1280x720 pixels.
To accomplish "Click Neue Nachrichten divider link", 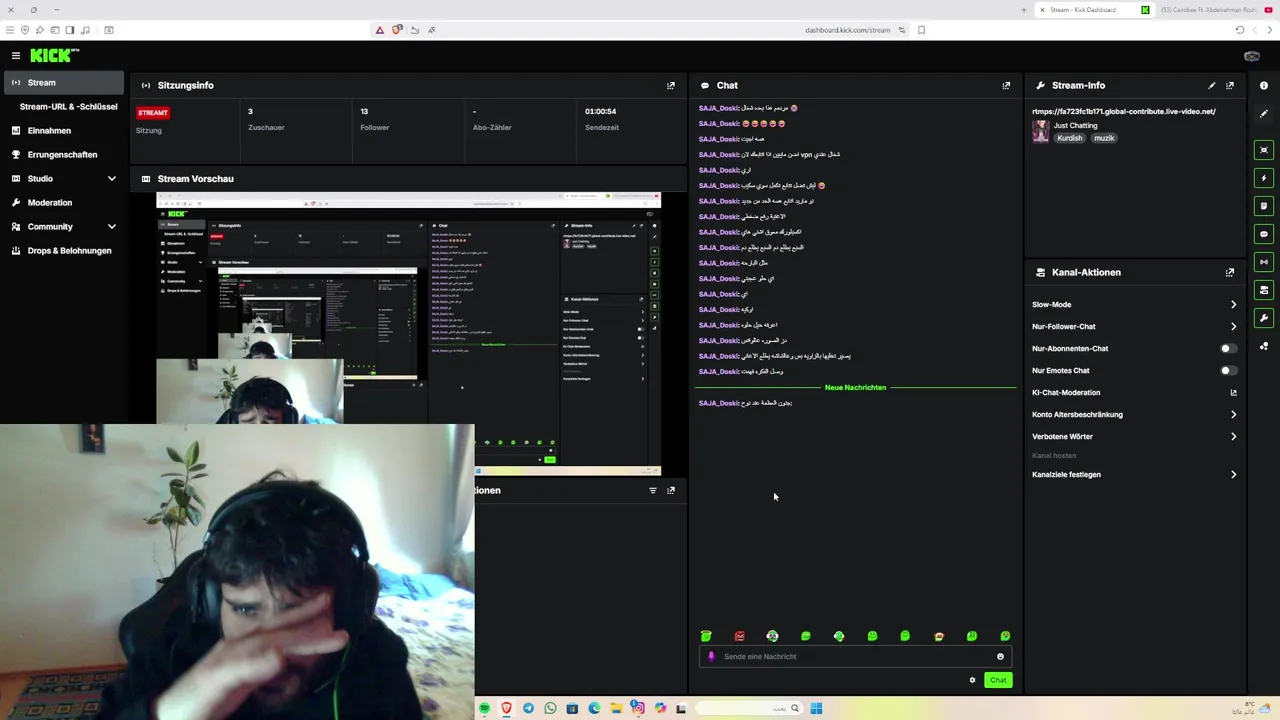I will 855,388.
